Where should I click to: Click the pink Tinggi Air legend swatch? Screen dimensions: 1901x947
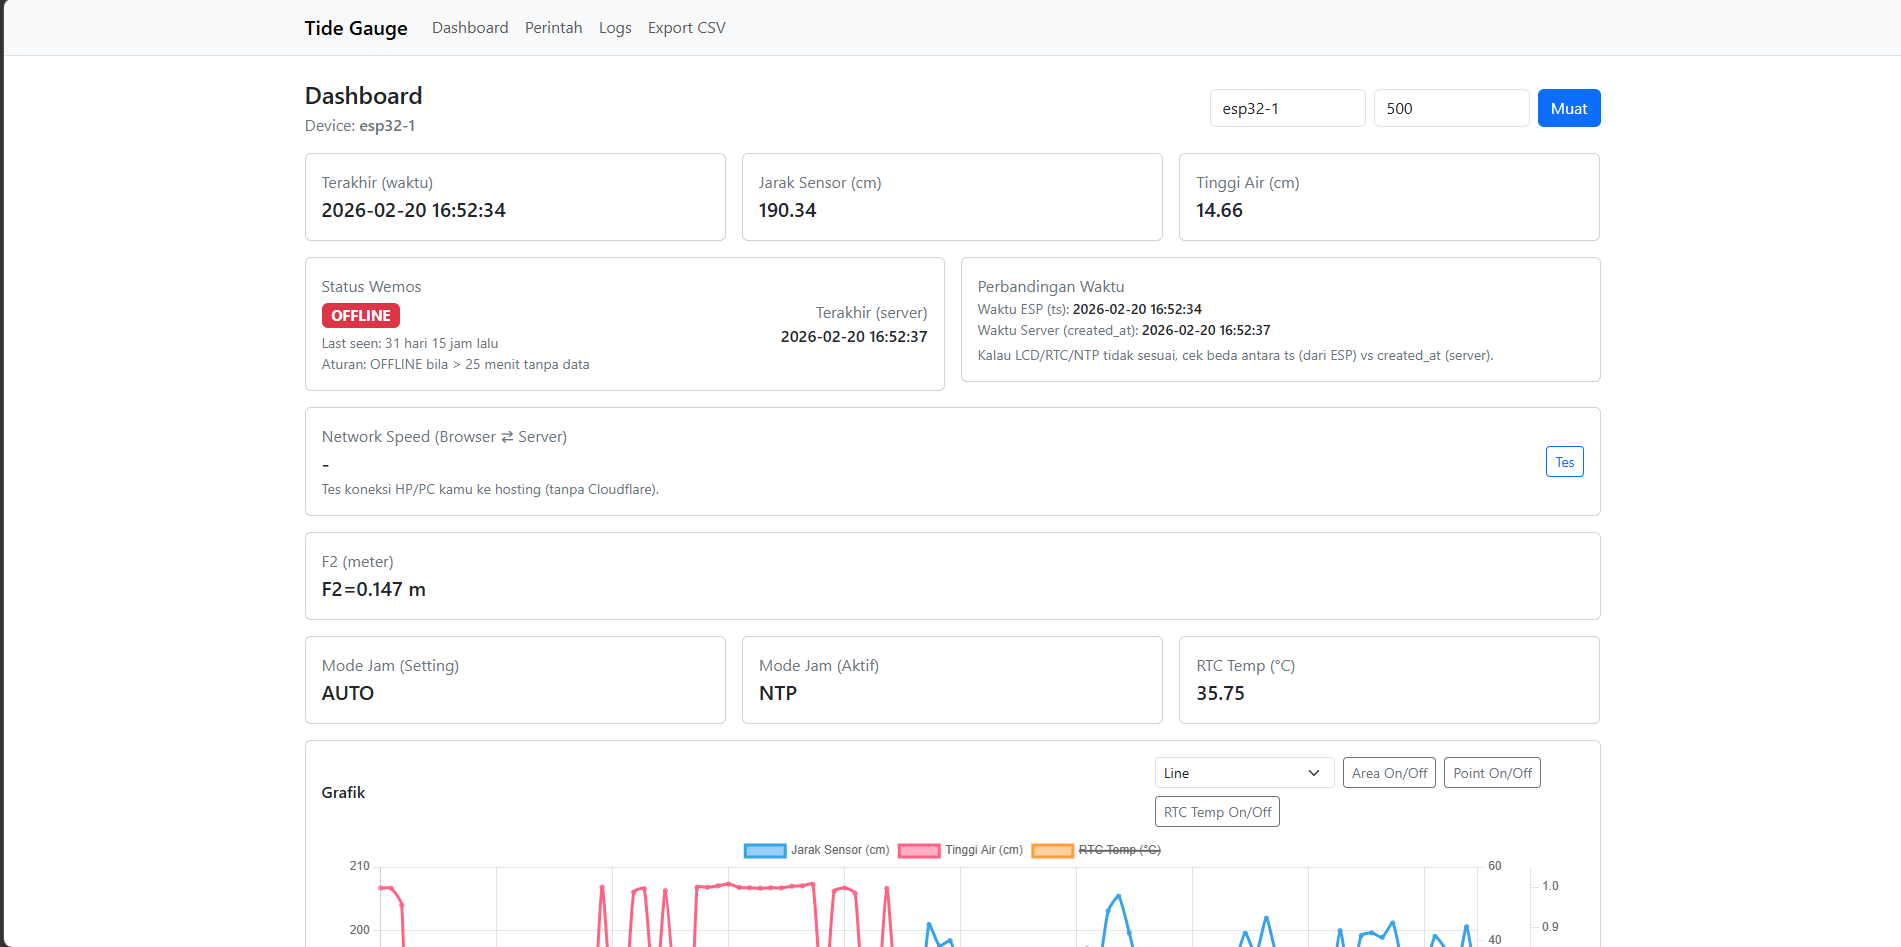(919, 851)
